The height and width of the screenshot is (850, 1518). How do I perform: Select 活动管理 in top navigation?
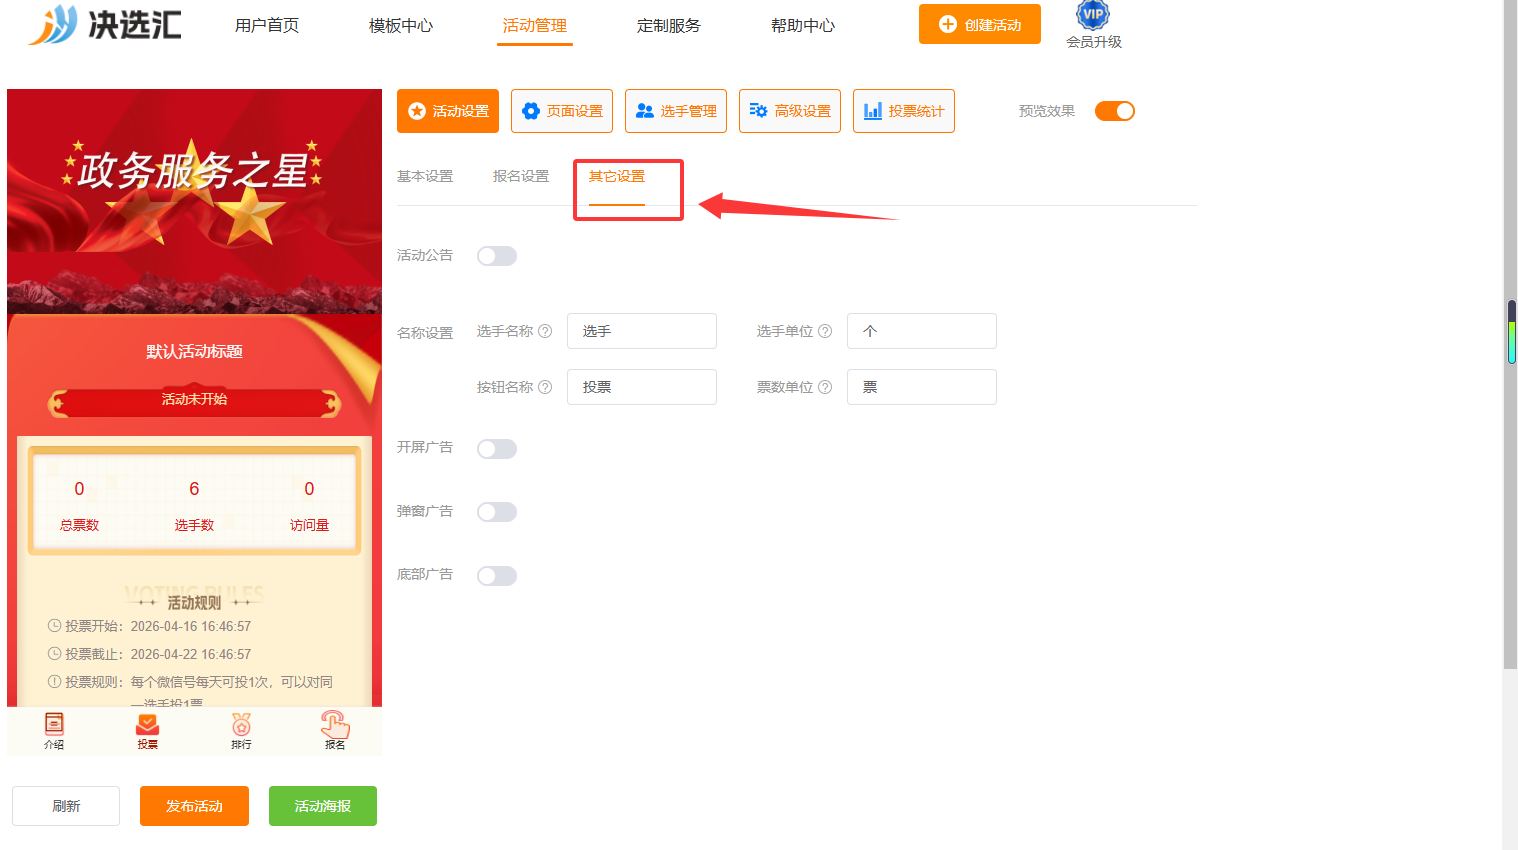[x=535, y=25]
